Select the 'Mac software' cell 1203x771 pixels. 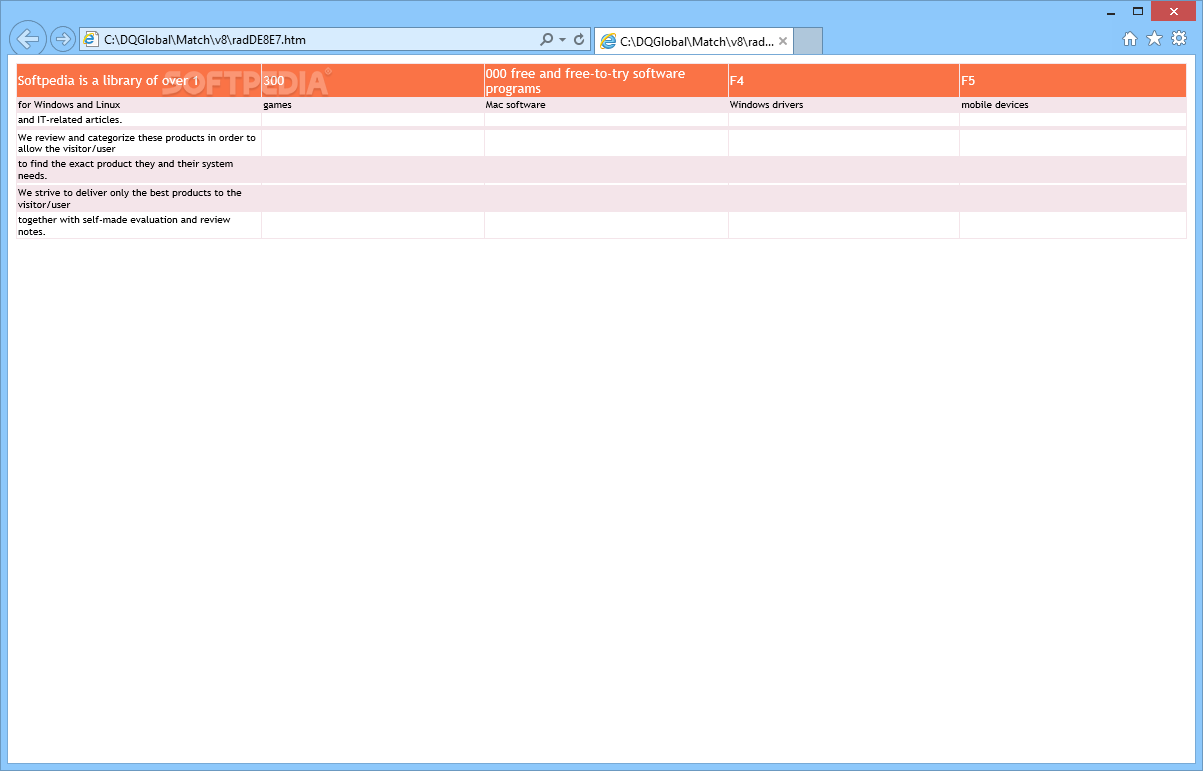606,105
